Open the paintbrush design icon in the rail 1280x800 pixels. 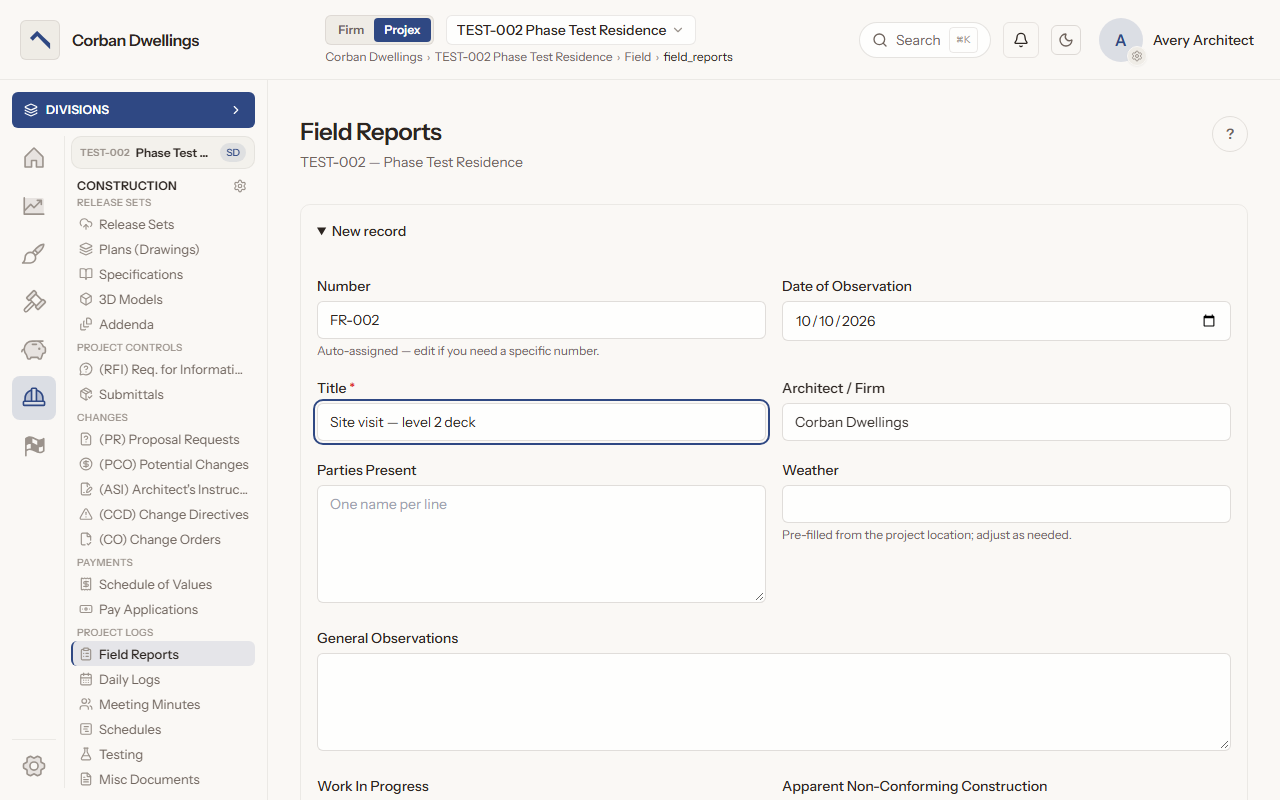click(34, 254)
